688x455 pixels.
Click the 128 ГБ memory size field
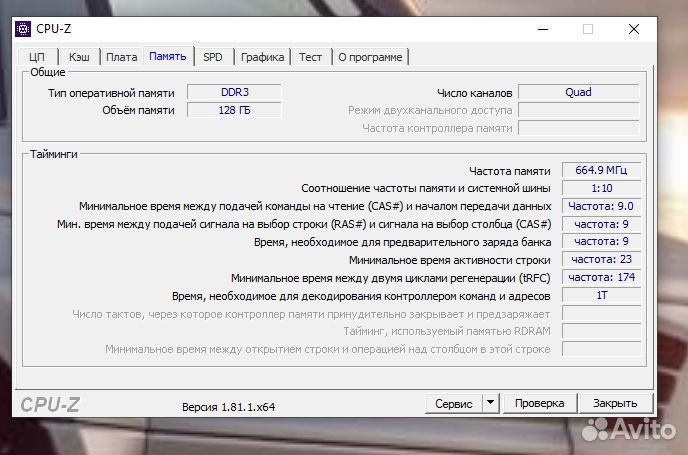234,110
